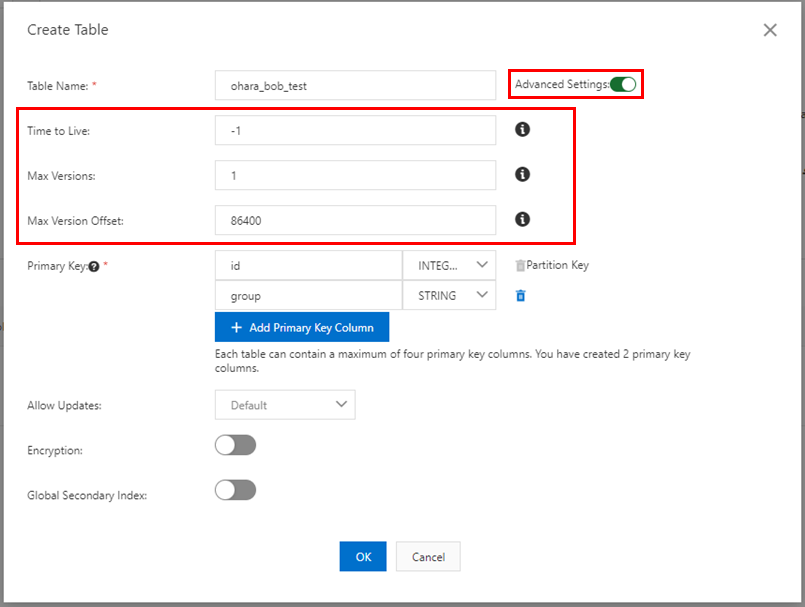
Task: Click the Primary Key help question mark icon
Action: click(93, 266)
